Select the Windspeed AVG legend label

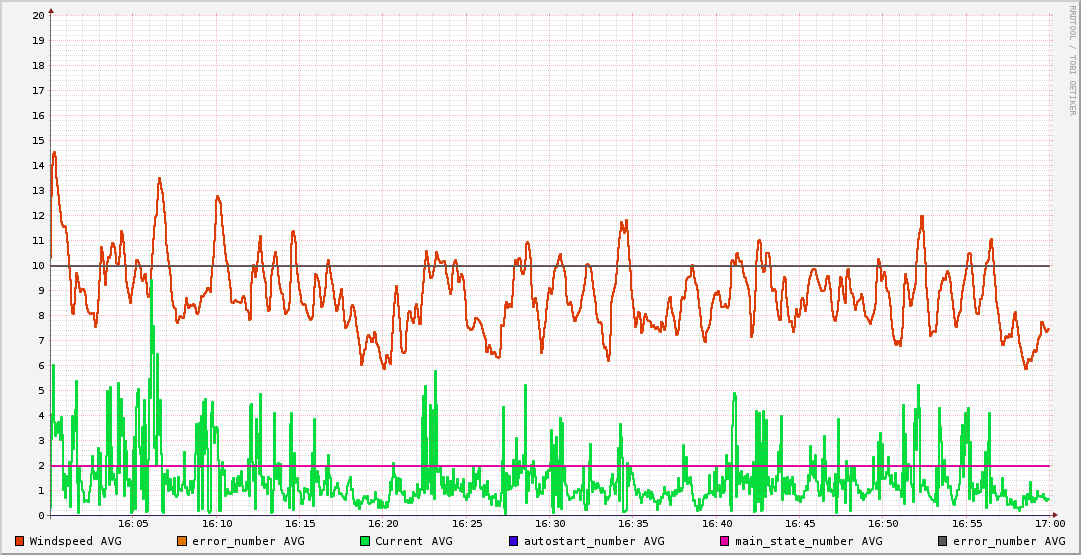coord(75,541)
